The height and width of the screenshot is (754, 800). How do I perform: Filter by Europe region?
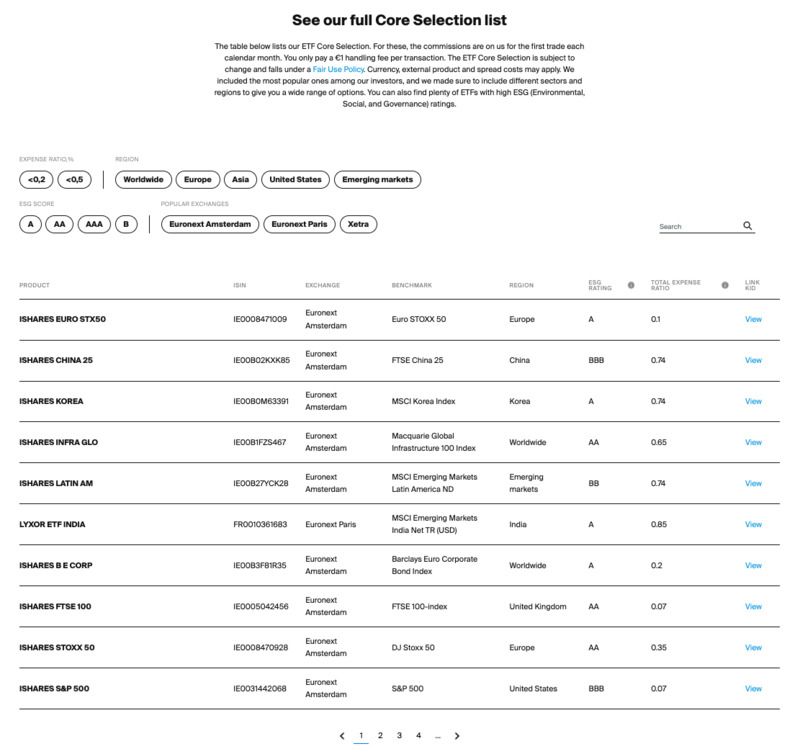[x=198, y=180]
